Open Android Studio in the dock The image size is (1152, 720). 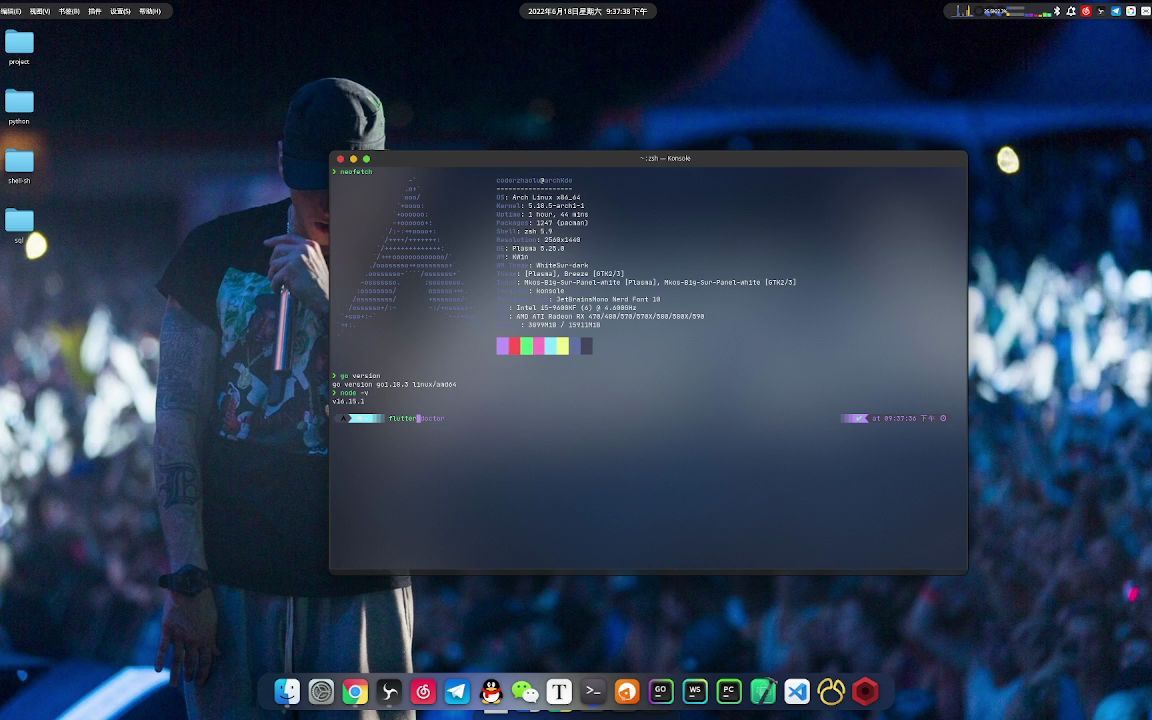tap(763, 691)
